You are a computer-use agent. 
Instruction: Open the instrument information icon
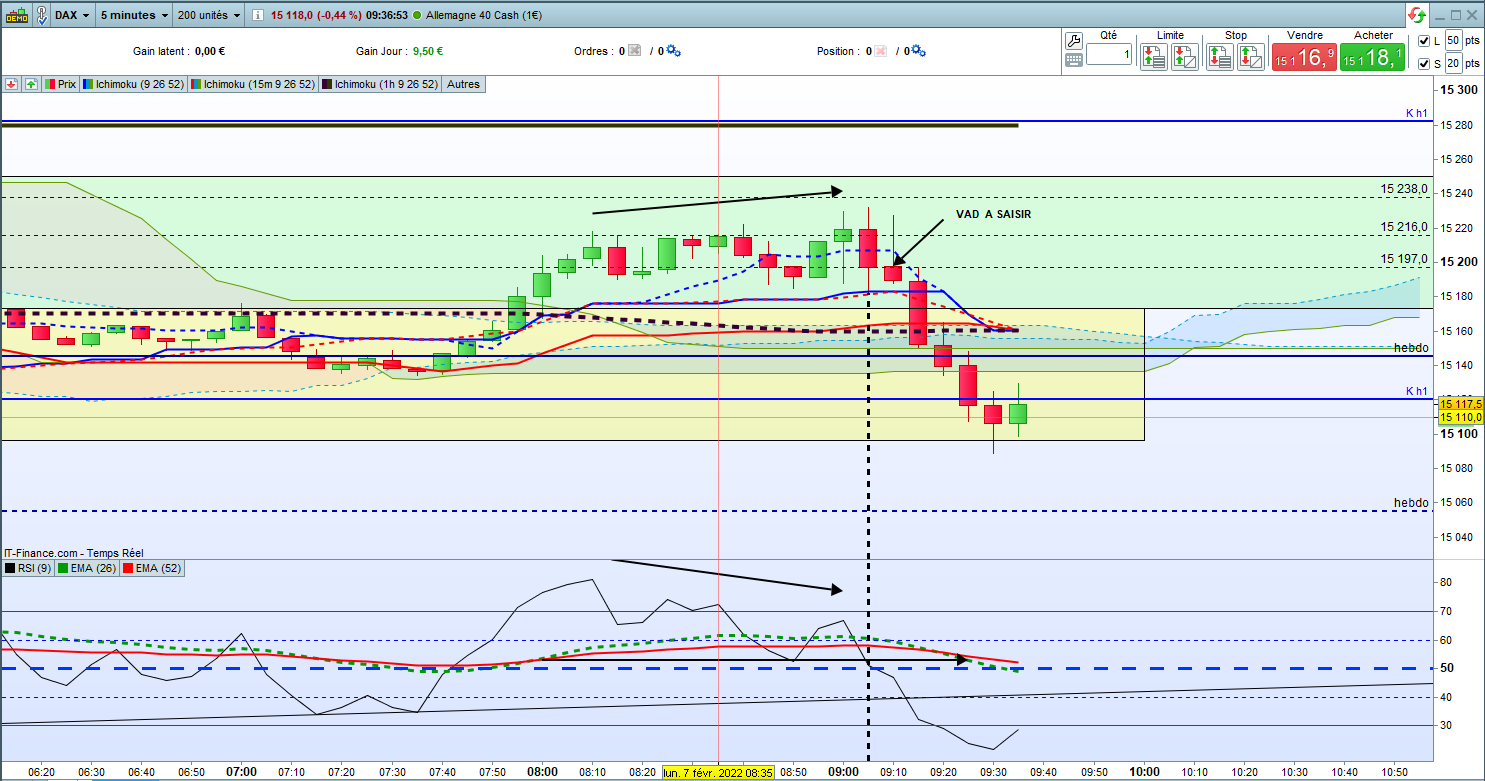pos(259,16)
